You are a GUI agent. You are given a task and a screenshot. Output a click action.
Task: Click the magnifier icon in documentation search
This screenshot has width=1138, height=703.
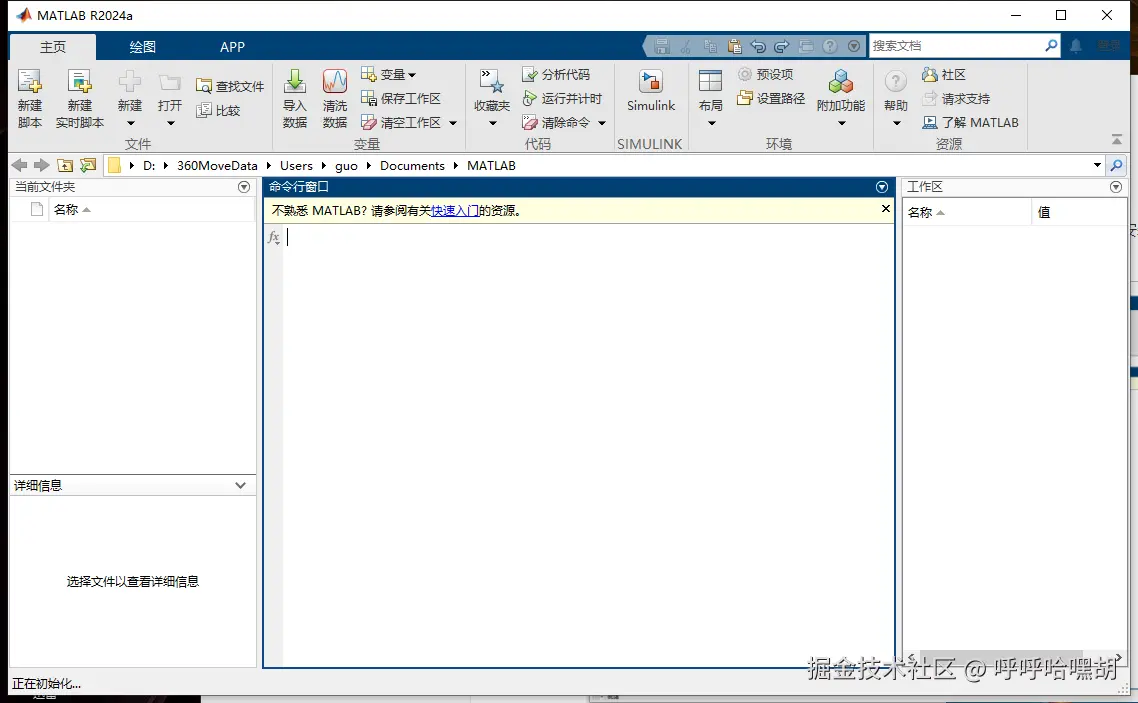pyautogui.click(x=1051, y=46)
